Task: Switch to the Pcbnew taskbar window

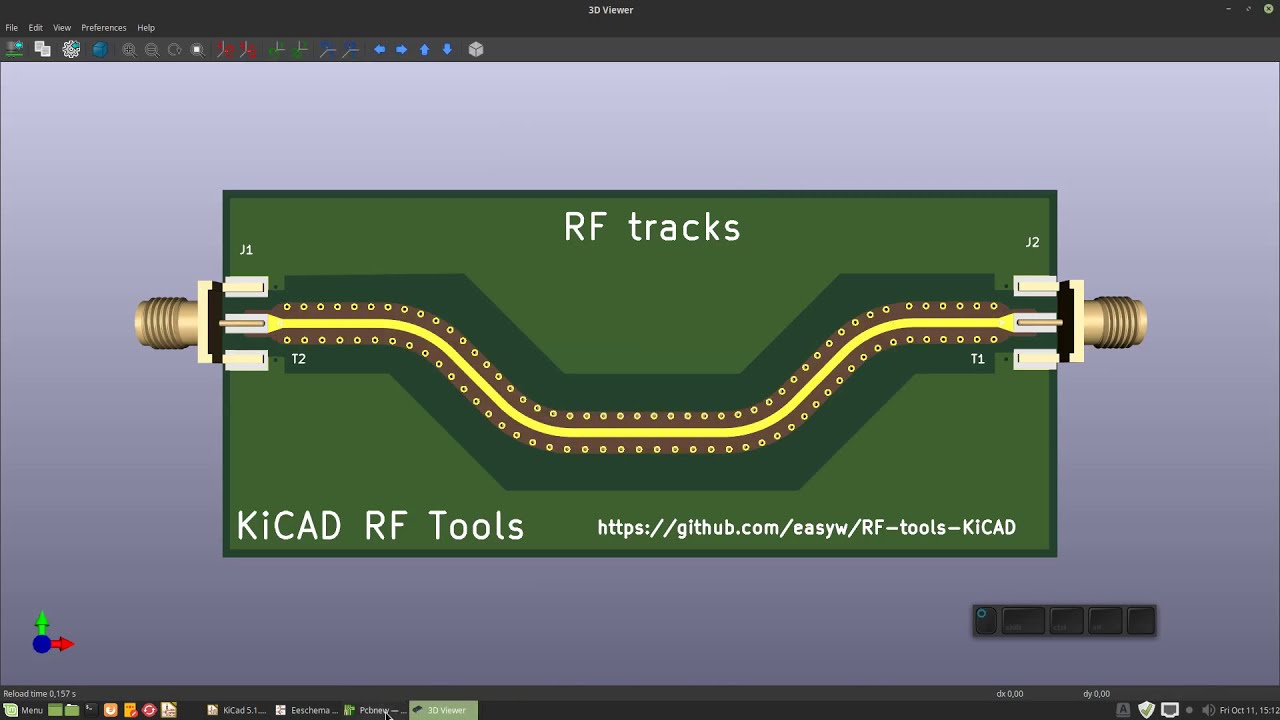Action: (x=375, y=710)
